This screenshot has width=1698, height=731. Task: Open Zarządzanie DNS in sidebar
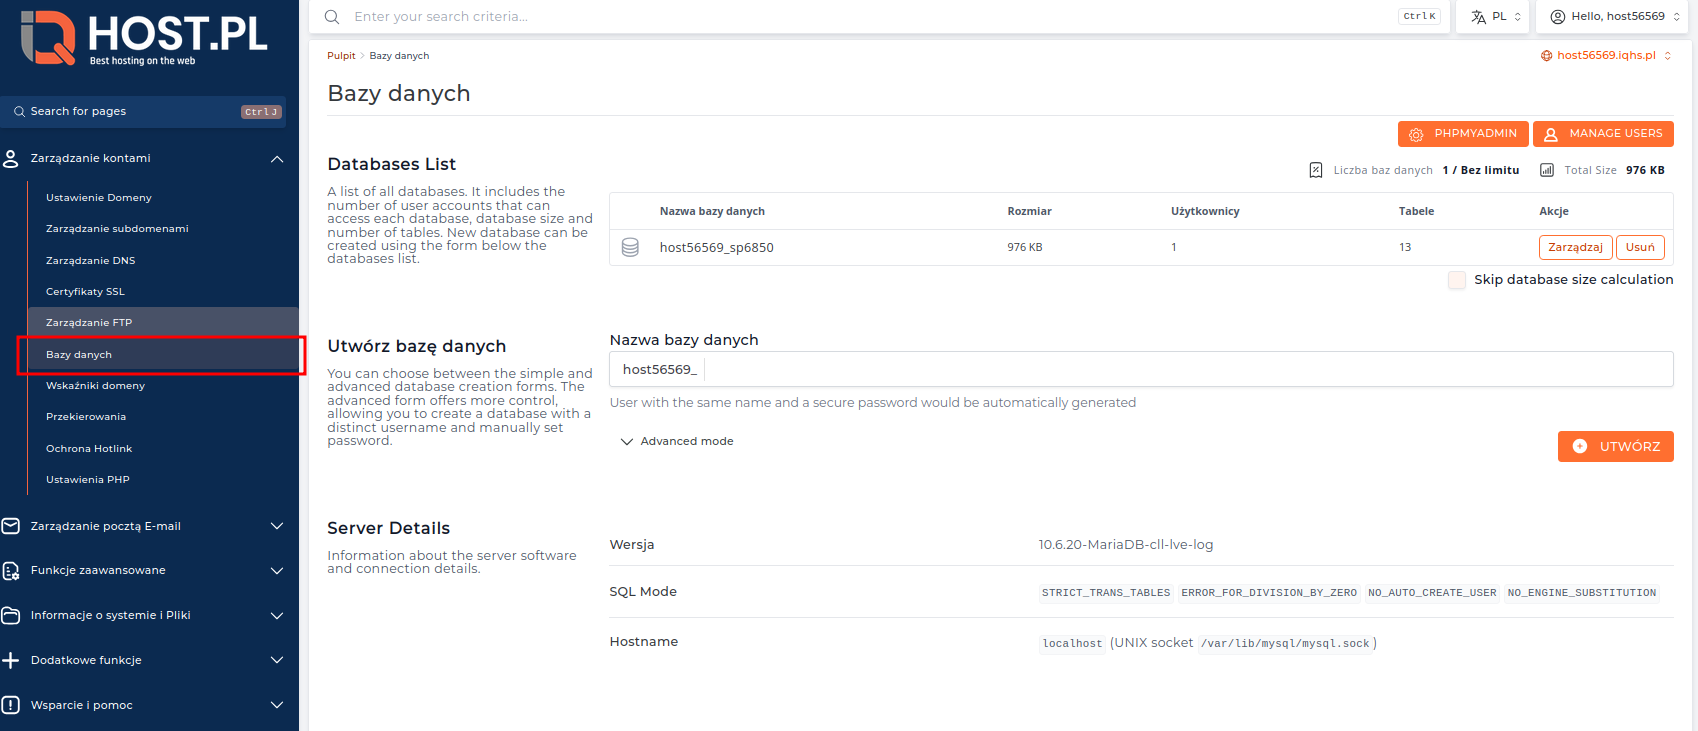click(x=90, y=260)
